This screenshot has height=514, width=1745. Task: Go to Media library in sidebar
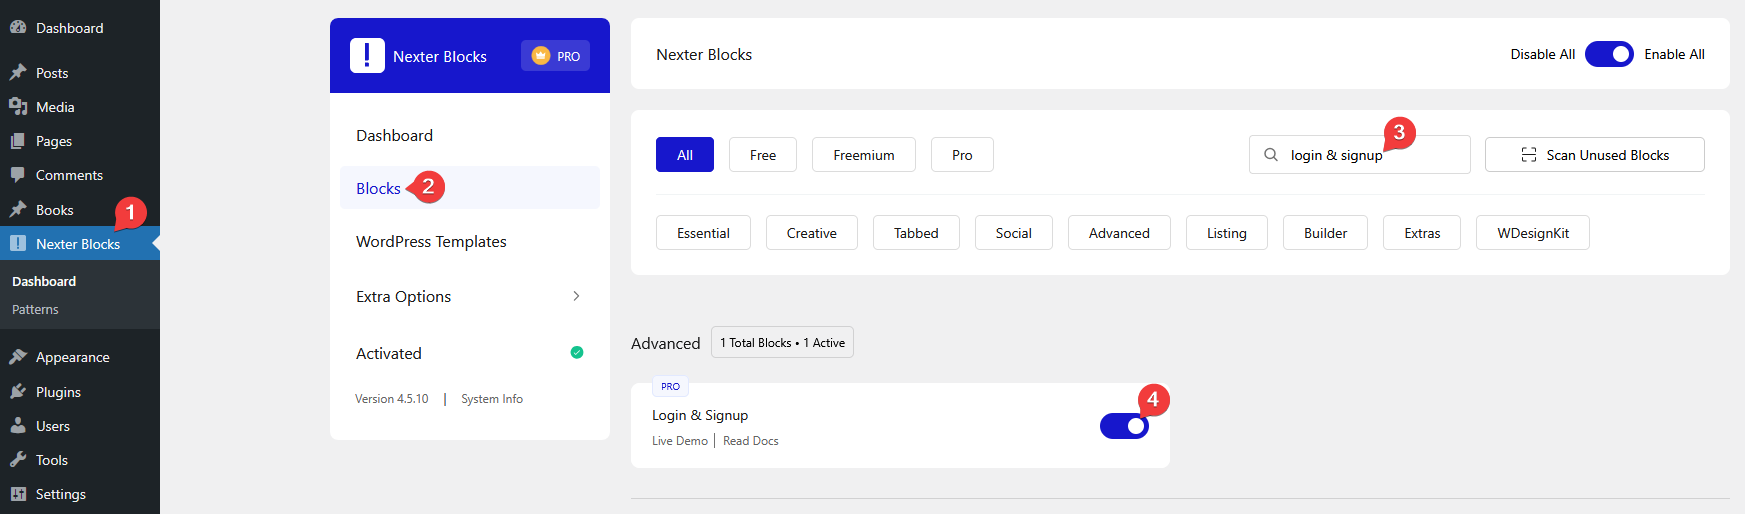pyautogui.click(x=55, y=107)
